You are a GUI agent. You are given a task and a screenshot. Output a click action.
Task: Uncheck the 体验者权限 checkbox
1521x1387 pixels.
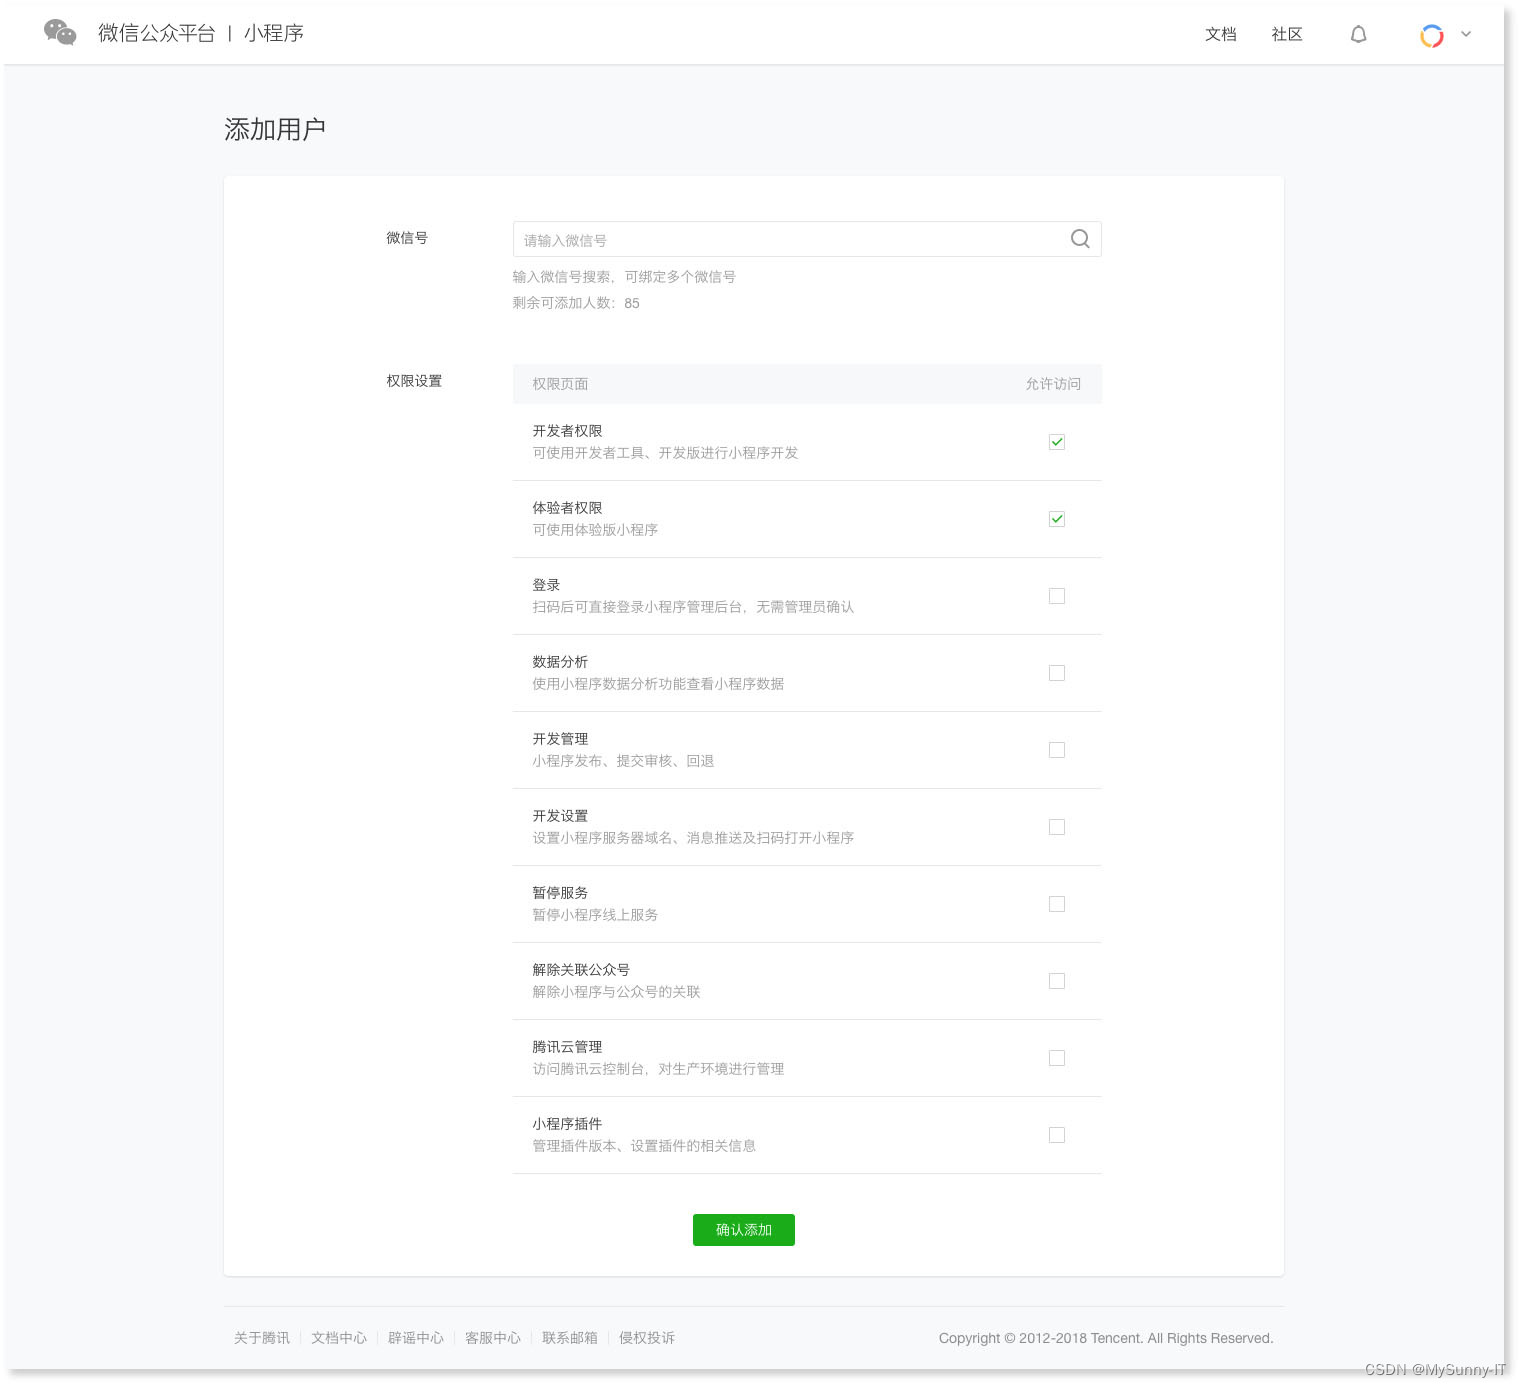1057,519
